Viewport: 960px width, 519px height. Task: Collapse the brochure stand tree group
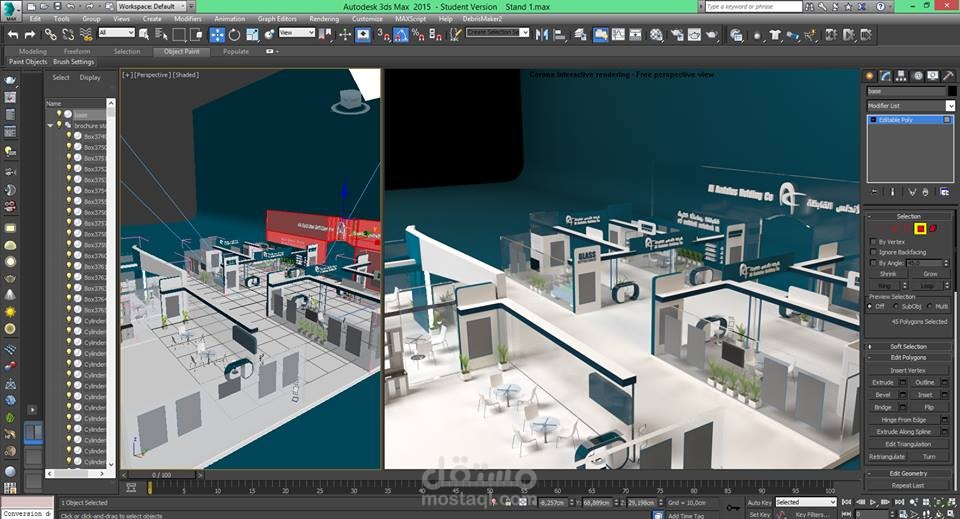(51, 126)
